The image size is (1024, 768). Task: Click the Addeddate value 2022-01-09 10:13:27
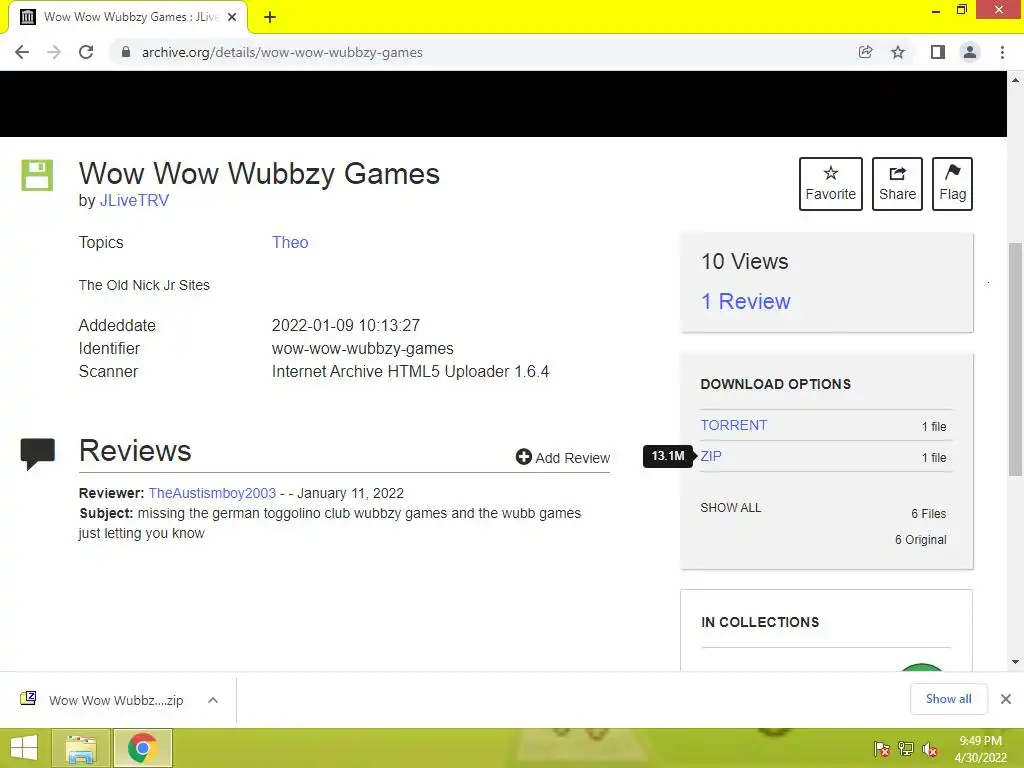pyautogui.click(x=345, y=325)
